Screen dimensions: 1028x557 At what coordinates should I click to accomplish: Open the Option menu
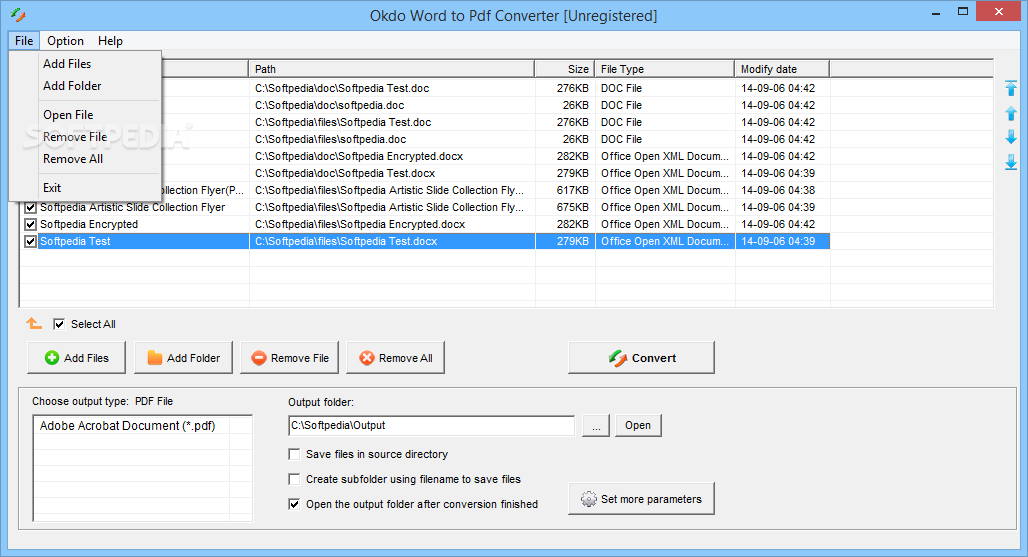pyautogui.click(x=66, y=41)
